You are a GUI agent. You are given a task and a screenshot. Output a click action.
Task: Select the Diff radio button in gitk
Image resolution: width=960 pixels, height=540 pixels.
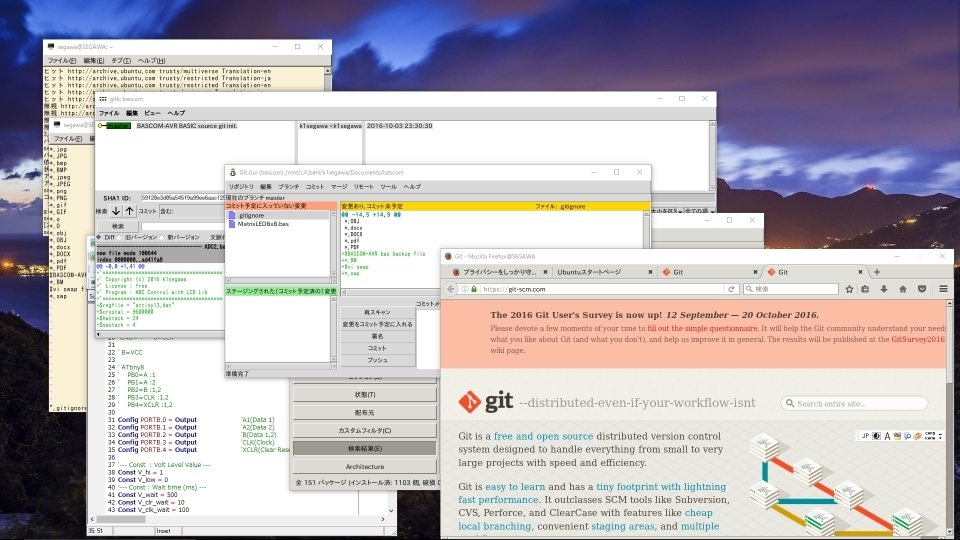(100, 237)
